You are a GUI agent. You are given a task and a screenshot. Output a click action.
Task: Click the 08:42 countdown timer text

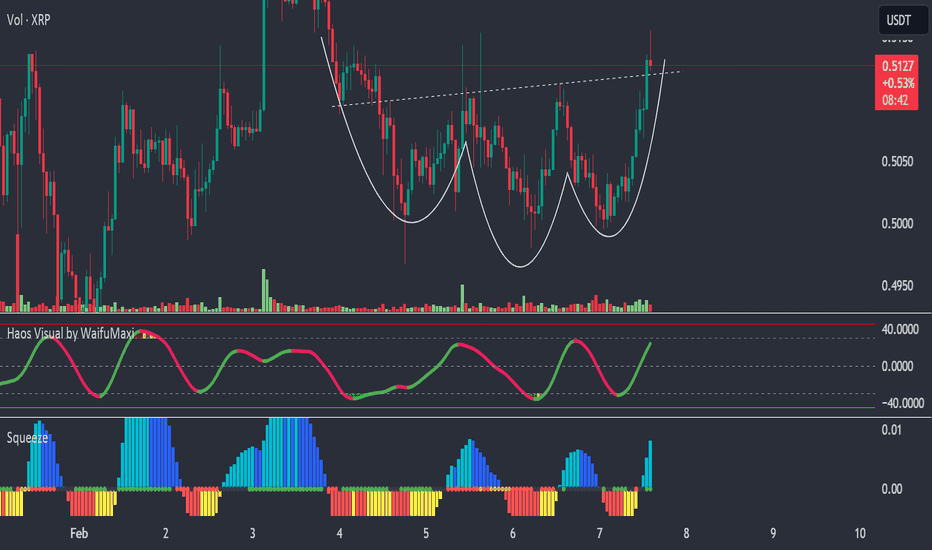[895, 100]
